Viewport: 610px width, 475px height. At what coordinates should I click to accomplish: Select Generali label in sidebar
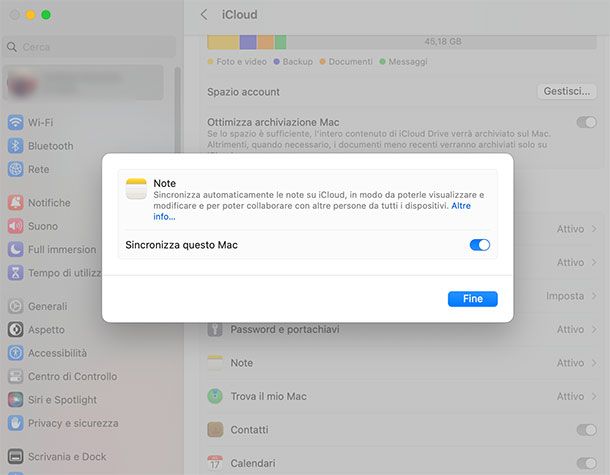click(47, 307)
